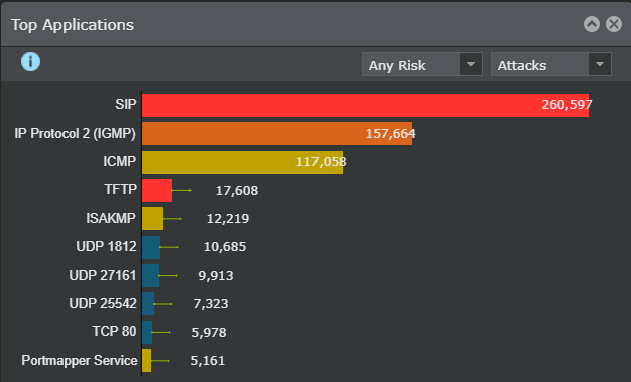Viewport: 631px width, 382px height.
Task: Select the TCP 80 label
Action: [x=114, y=331]
